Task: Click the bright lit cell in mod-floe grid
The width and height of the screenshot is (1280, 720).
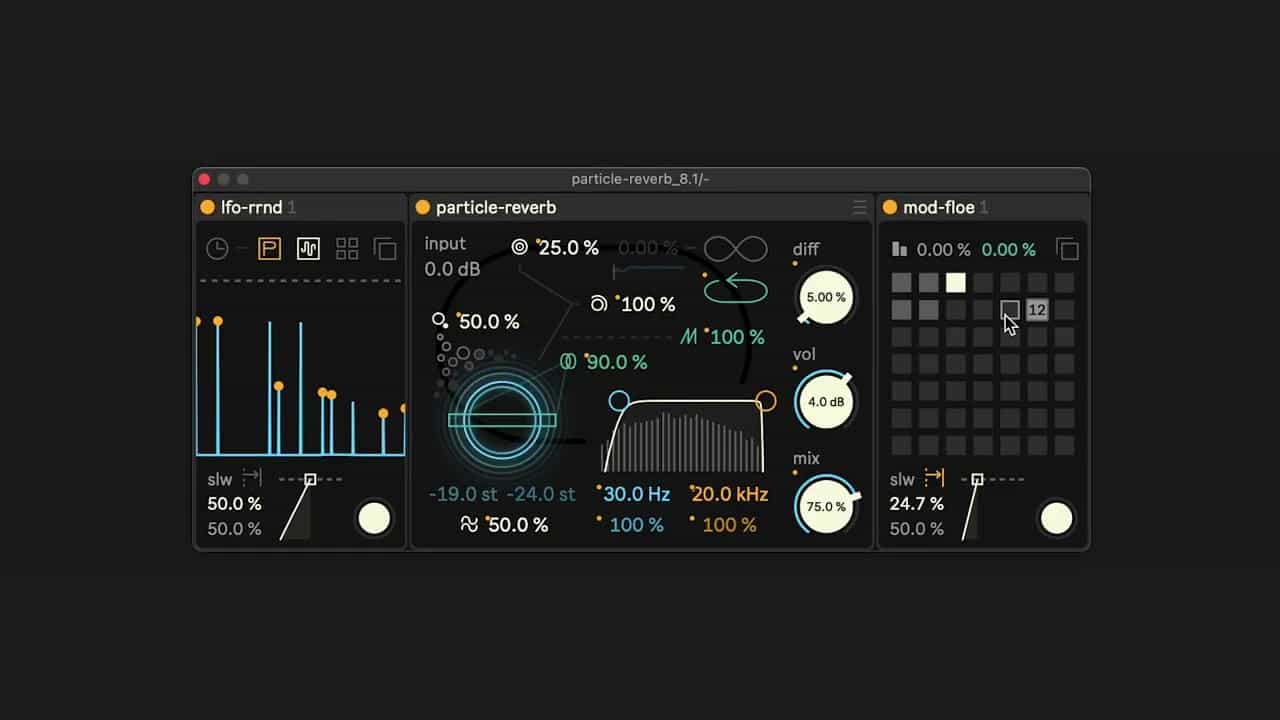Action: 956,283
